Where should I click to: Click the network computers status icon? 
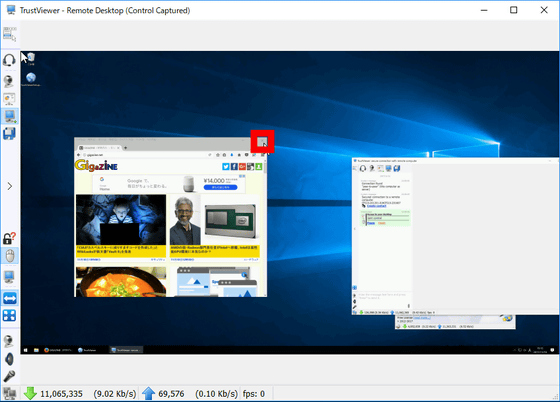pyautogui.click(x=10, y=394)
